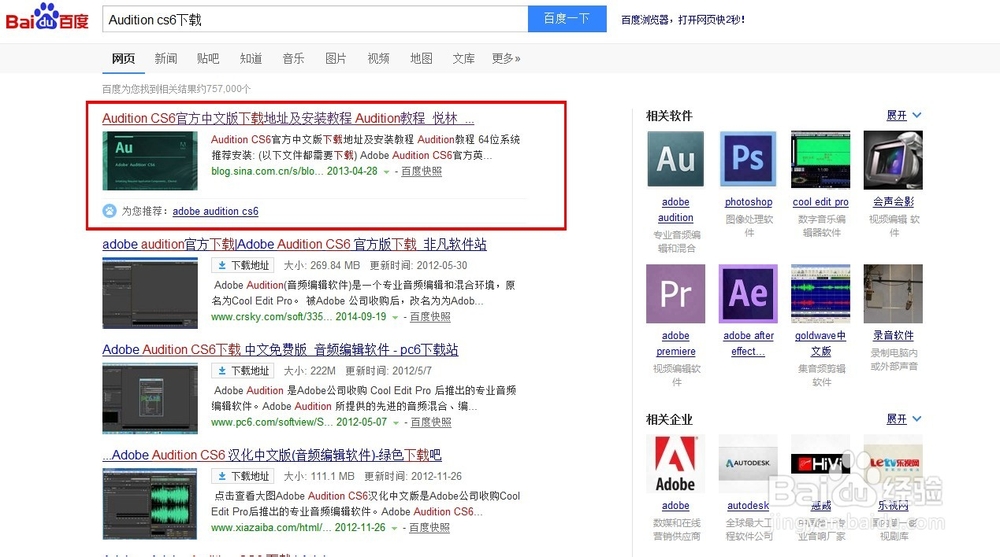Select the 网页 tab
This screenshot has height=557, width=1000.
point(123,59)
